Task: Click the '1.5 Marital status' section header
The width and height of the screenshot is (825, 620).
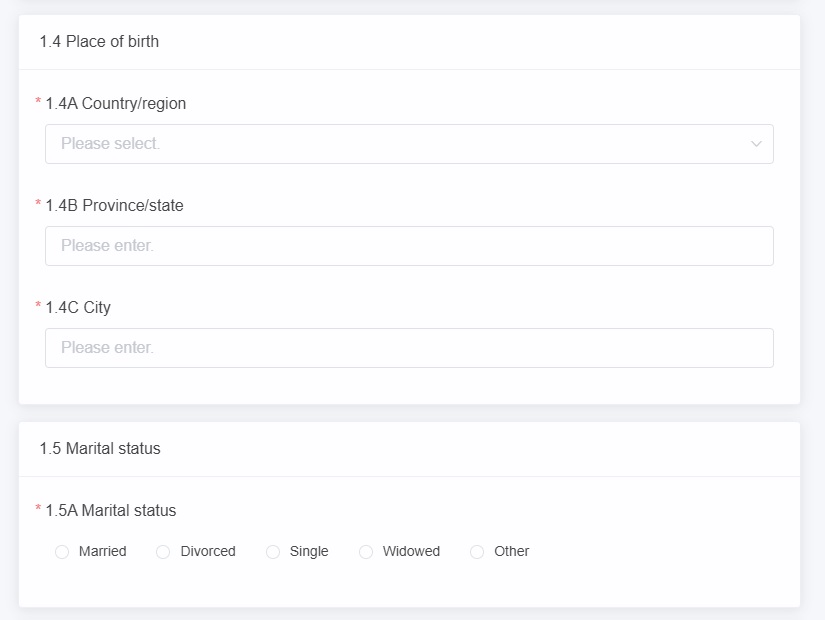Action: 100,448
